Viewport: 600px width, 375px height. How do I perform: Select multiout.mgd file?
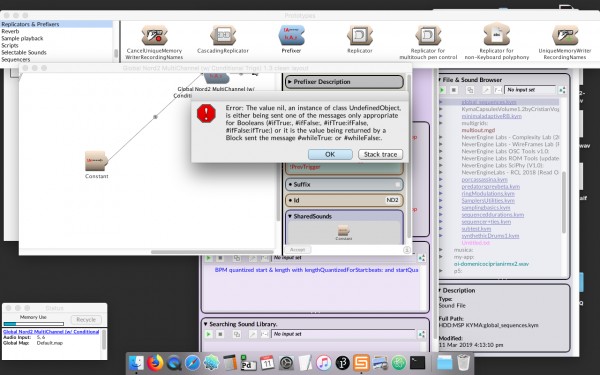click(478, 130)
